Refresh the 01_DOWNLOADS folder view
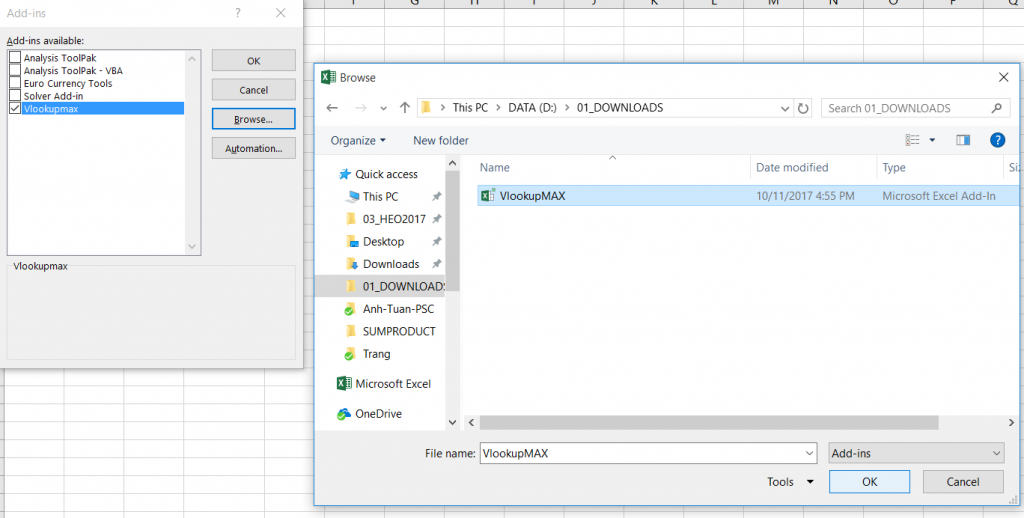This screenshot has width=1024, height=518. [x=803, y=108]
